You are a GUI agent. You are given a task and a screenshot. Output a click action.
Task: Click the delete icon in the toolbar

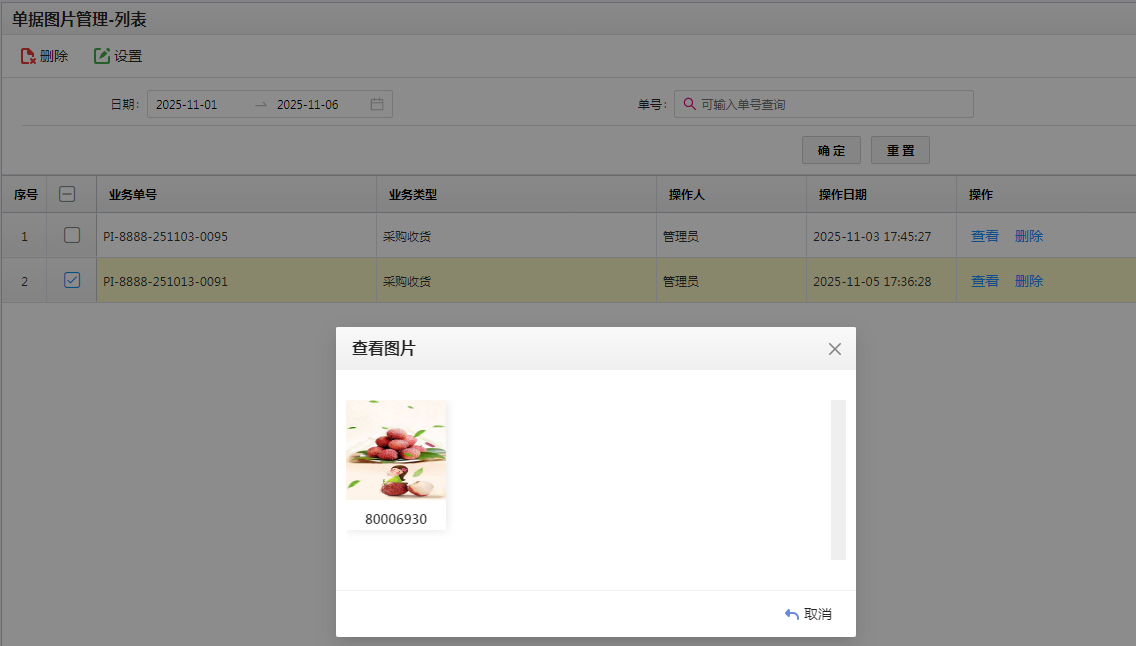(x=28, y=57)
